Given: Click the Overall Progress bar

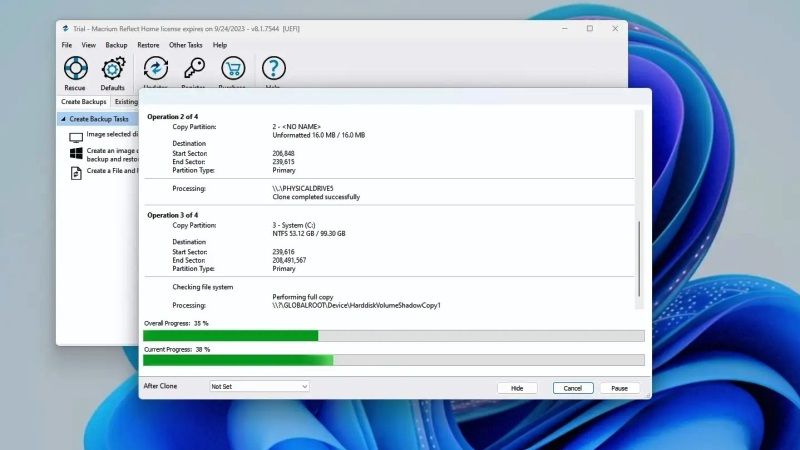Looking at the screenshot, I should pos(394,335).
